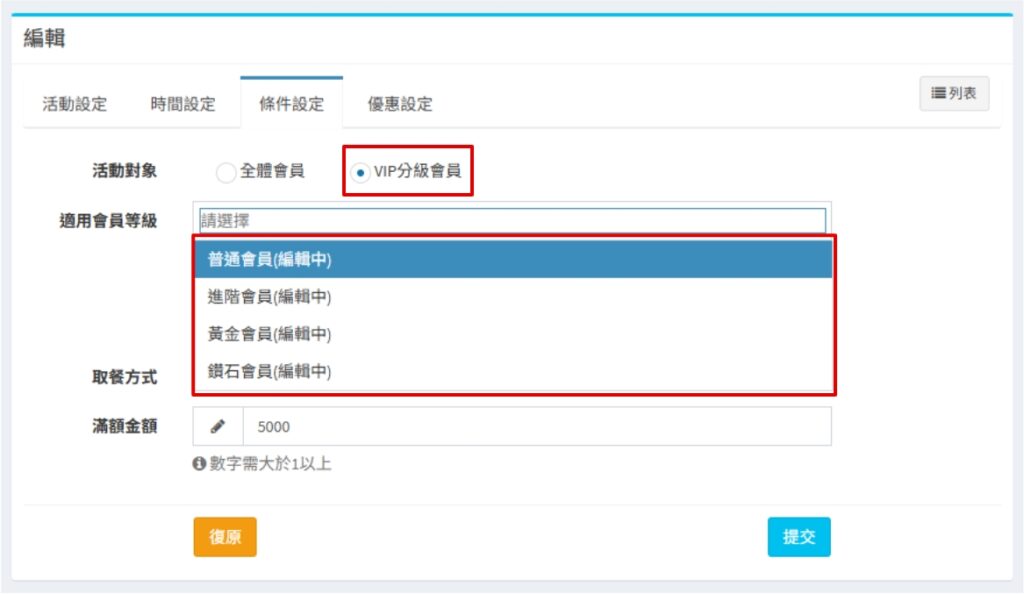
Task: Switch to the 活動設定 tab
Action: [x=75, y=104]
